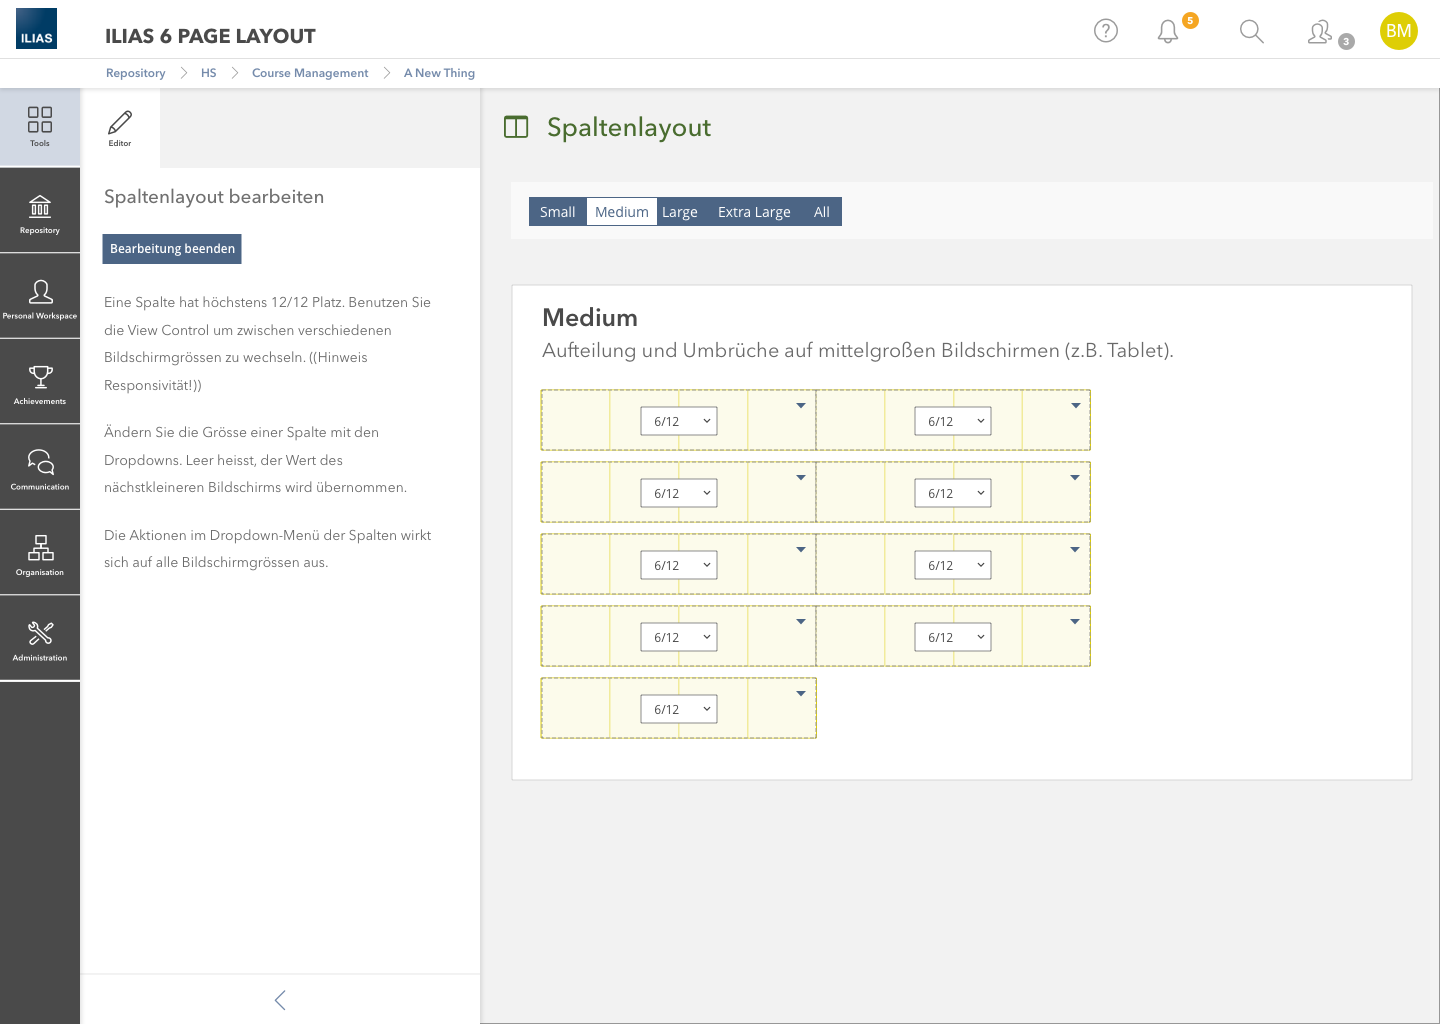
Task: Switch view control to All
Action: [821, 212]
